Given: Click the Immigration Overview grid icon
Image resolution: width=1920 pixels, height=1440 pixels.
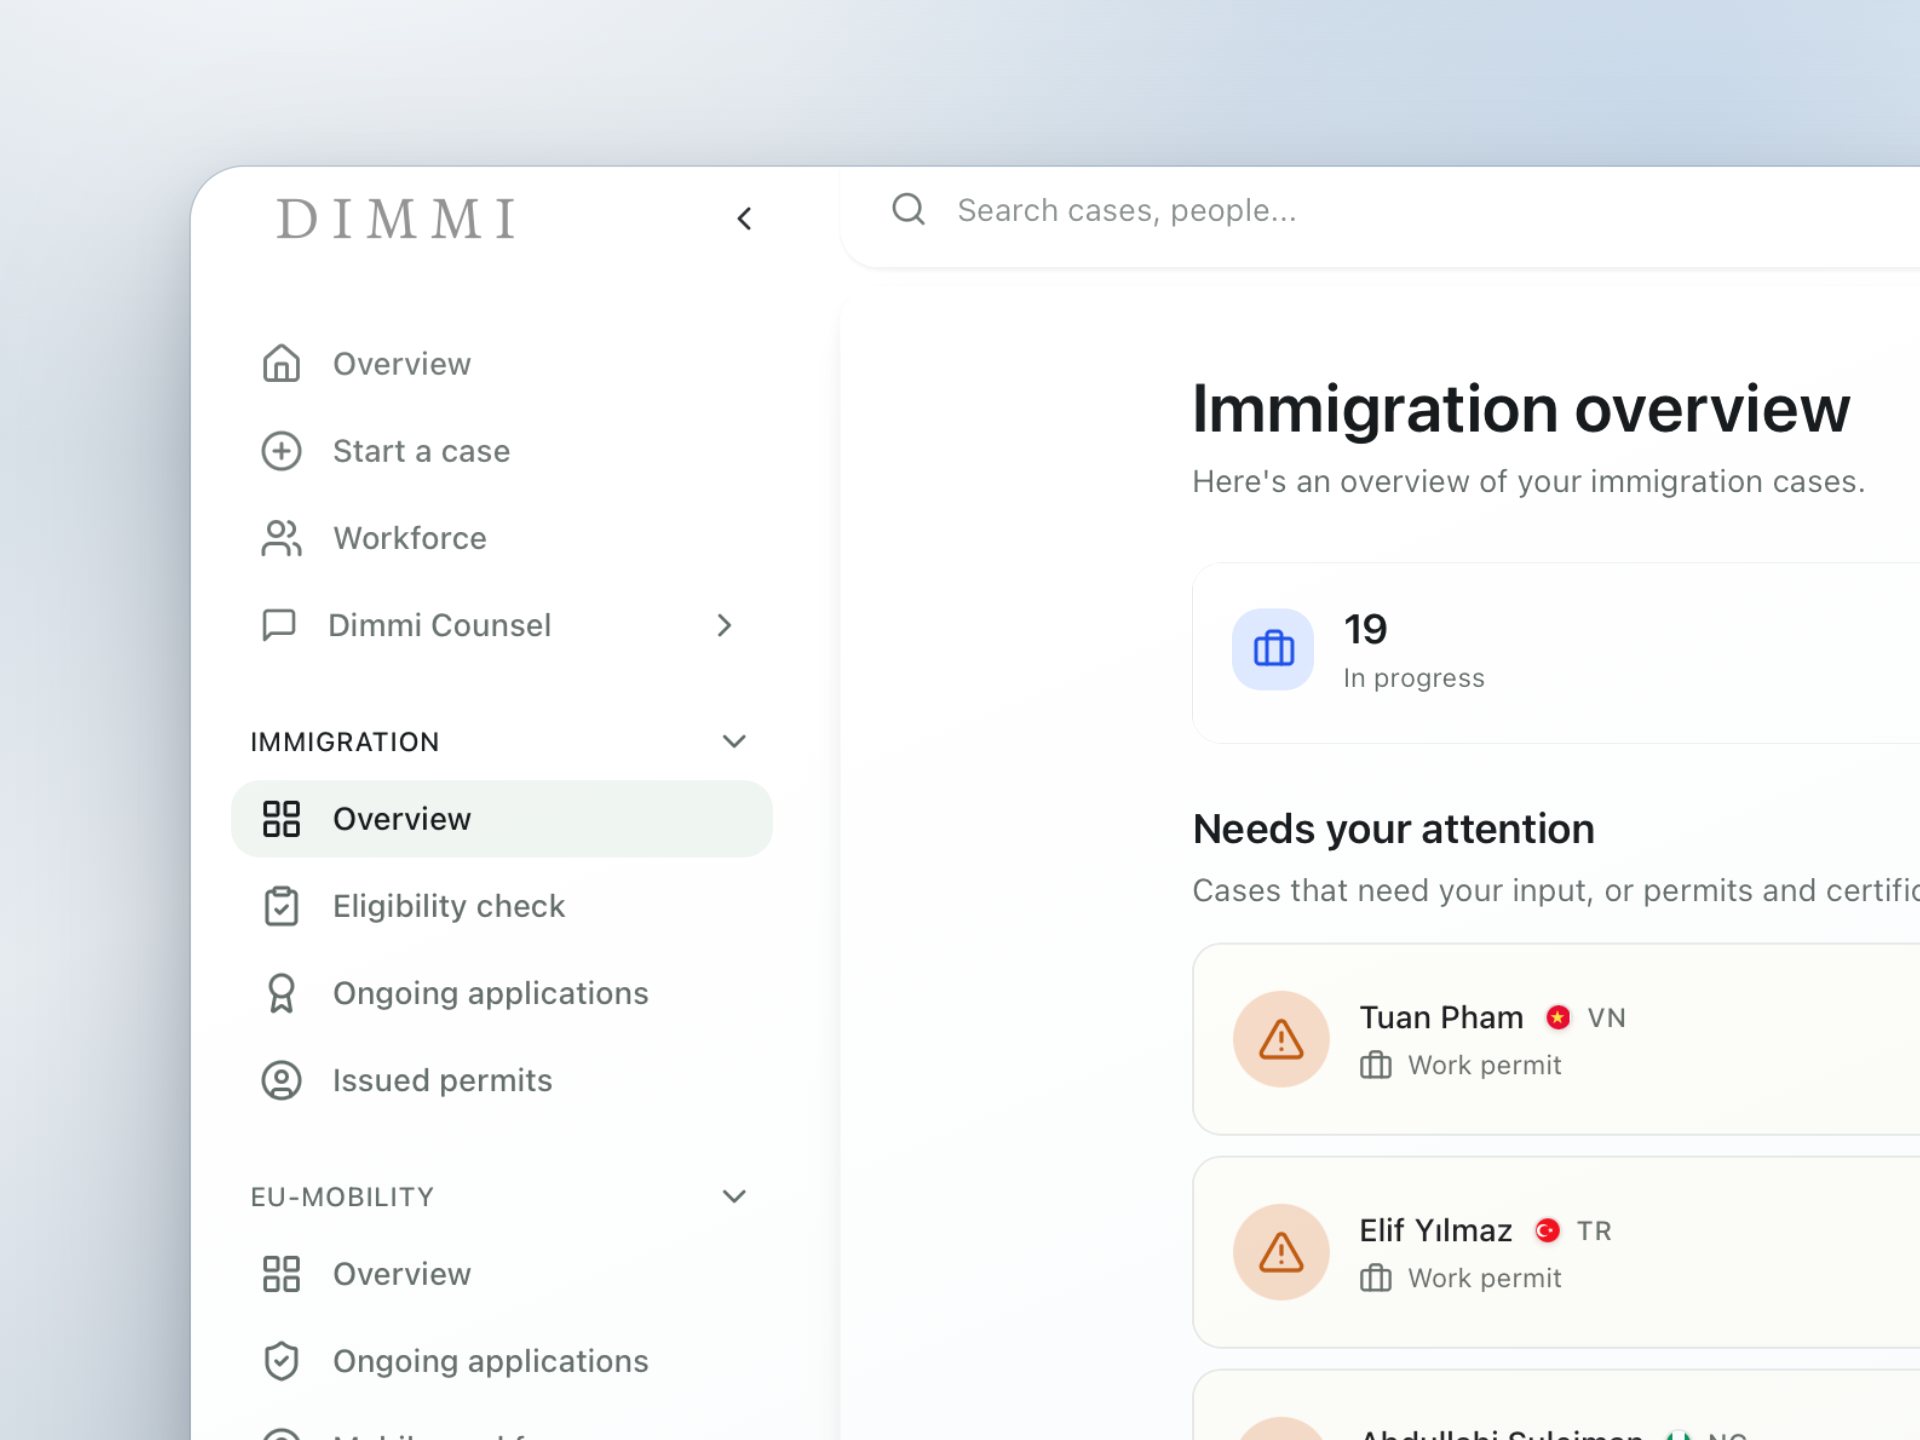Looking at the screenshot, I should [x=281, y=819].
